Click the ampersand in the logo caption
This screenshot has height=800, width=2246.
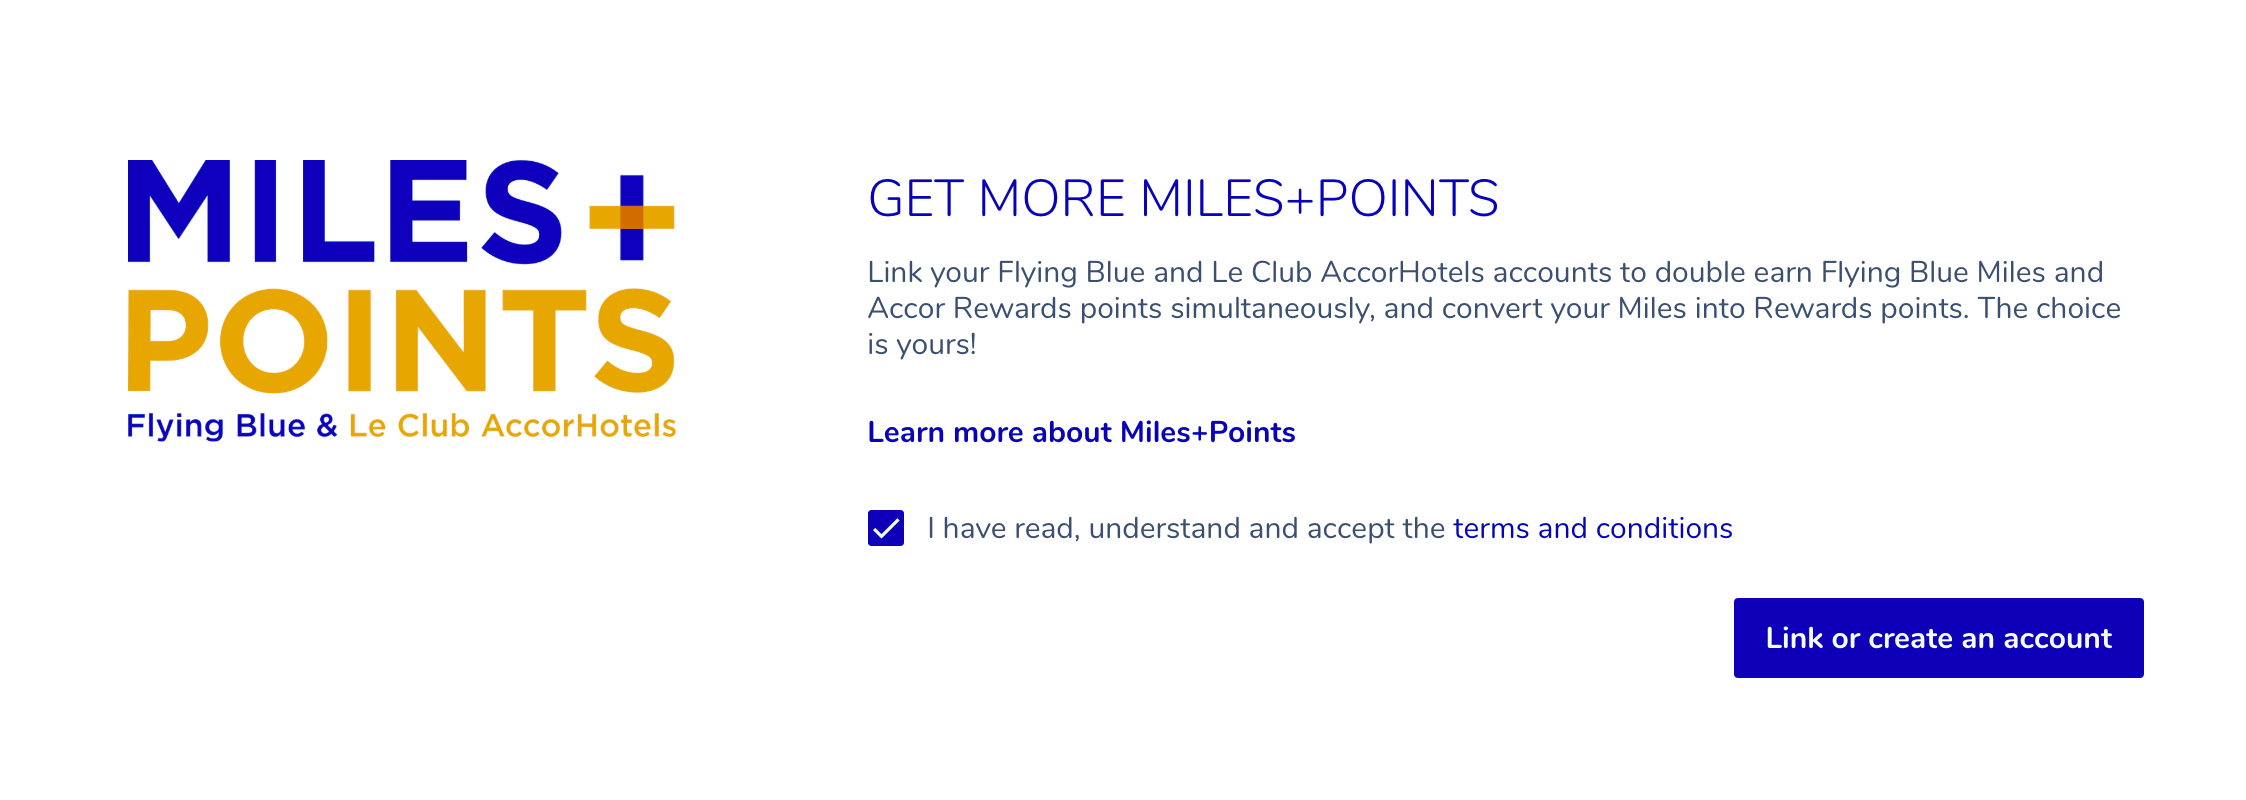tap(327, 426)
